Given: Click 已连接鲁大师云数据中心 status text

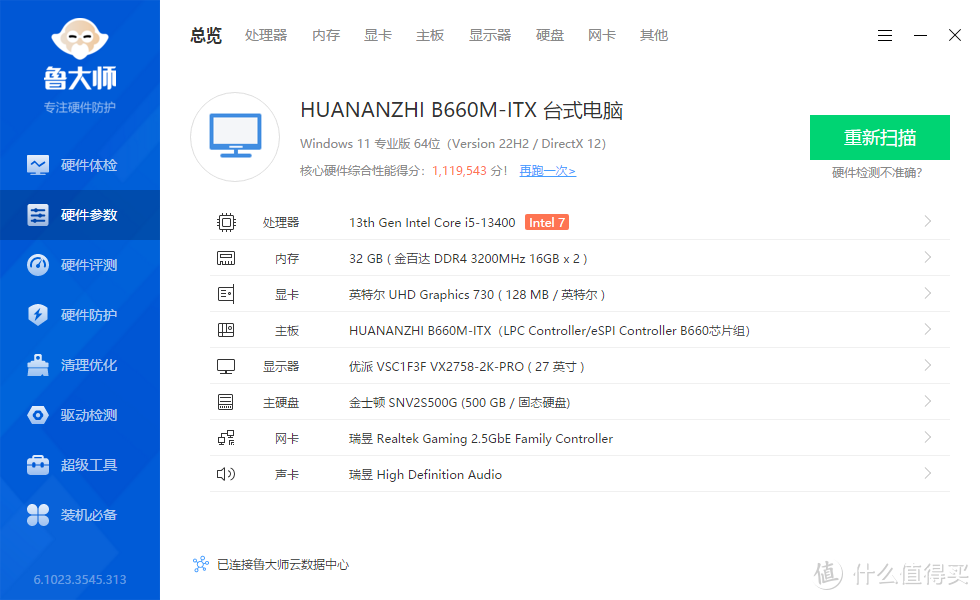Looking at the screenshot, I should (283, 564).
